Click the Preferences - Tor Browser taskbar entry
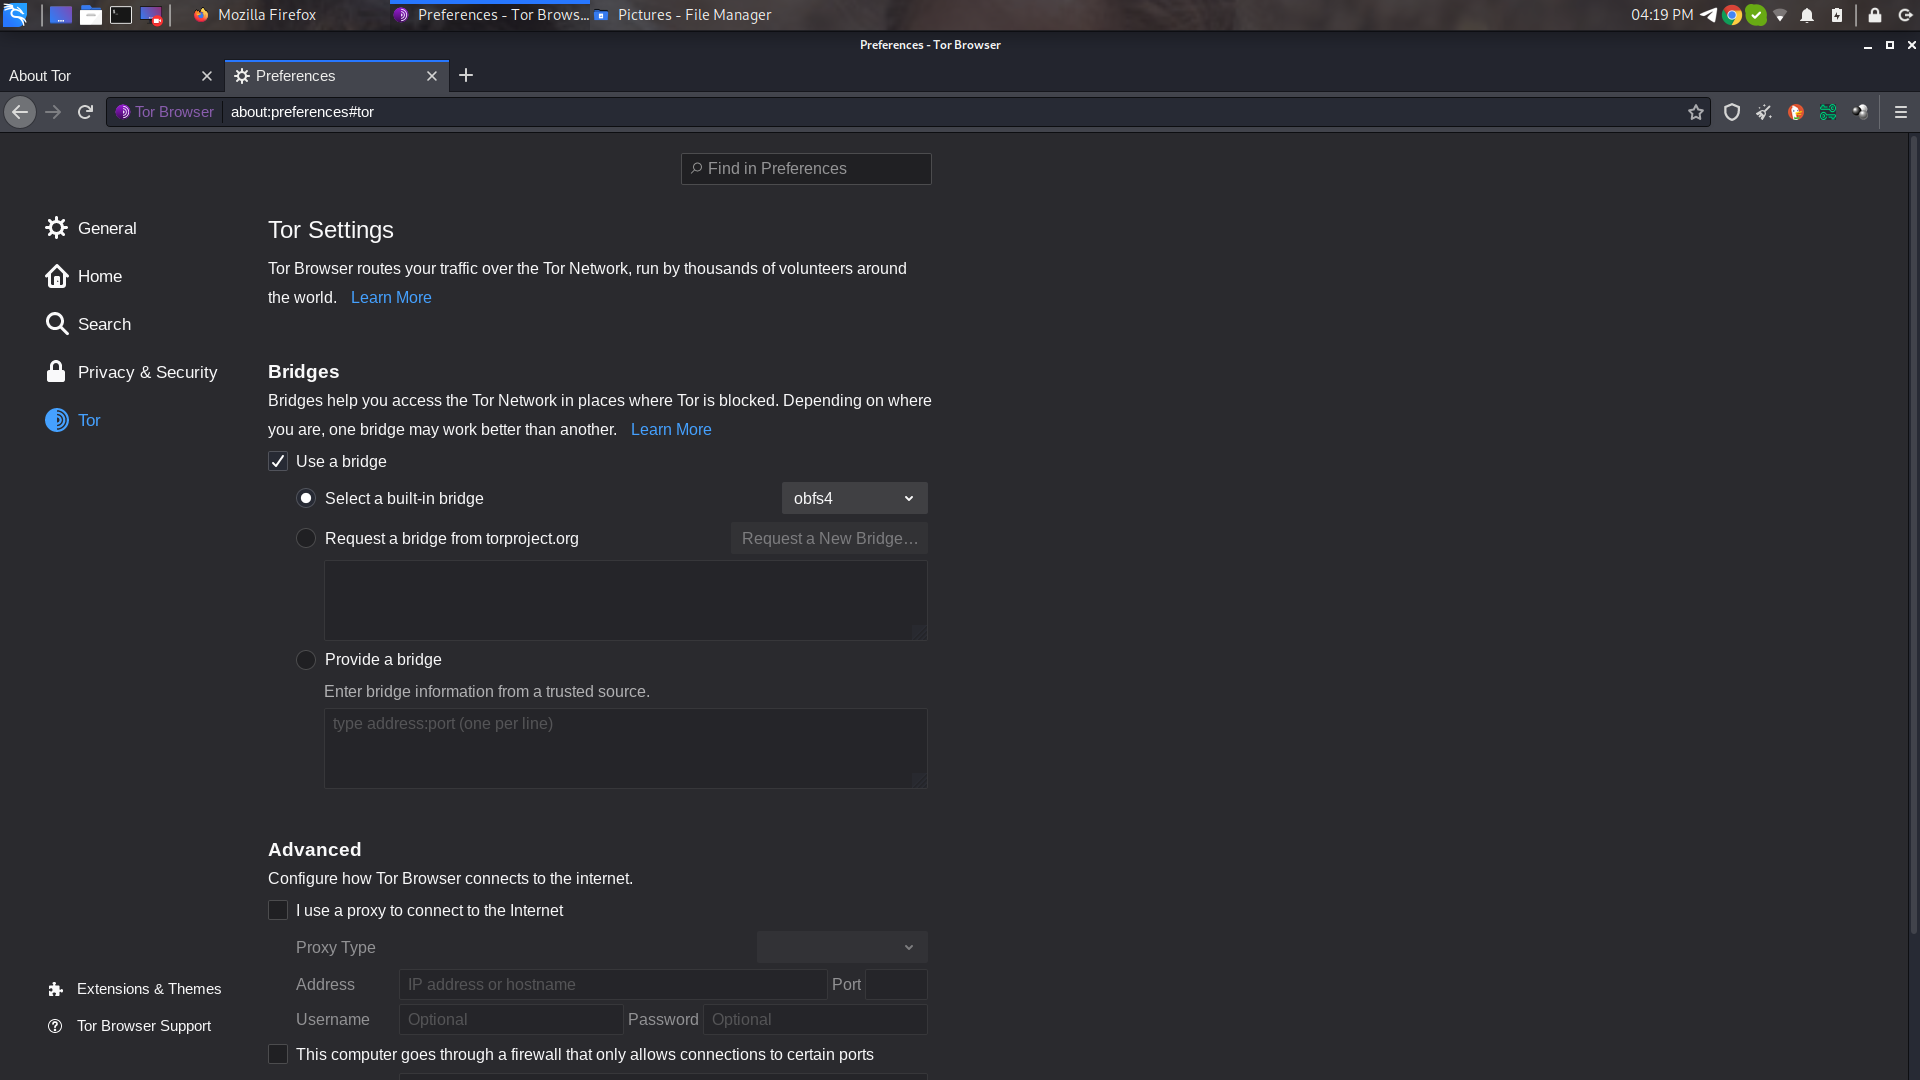 tap(490, 15)
